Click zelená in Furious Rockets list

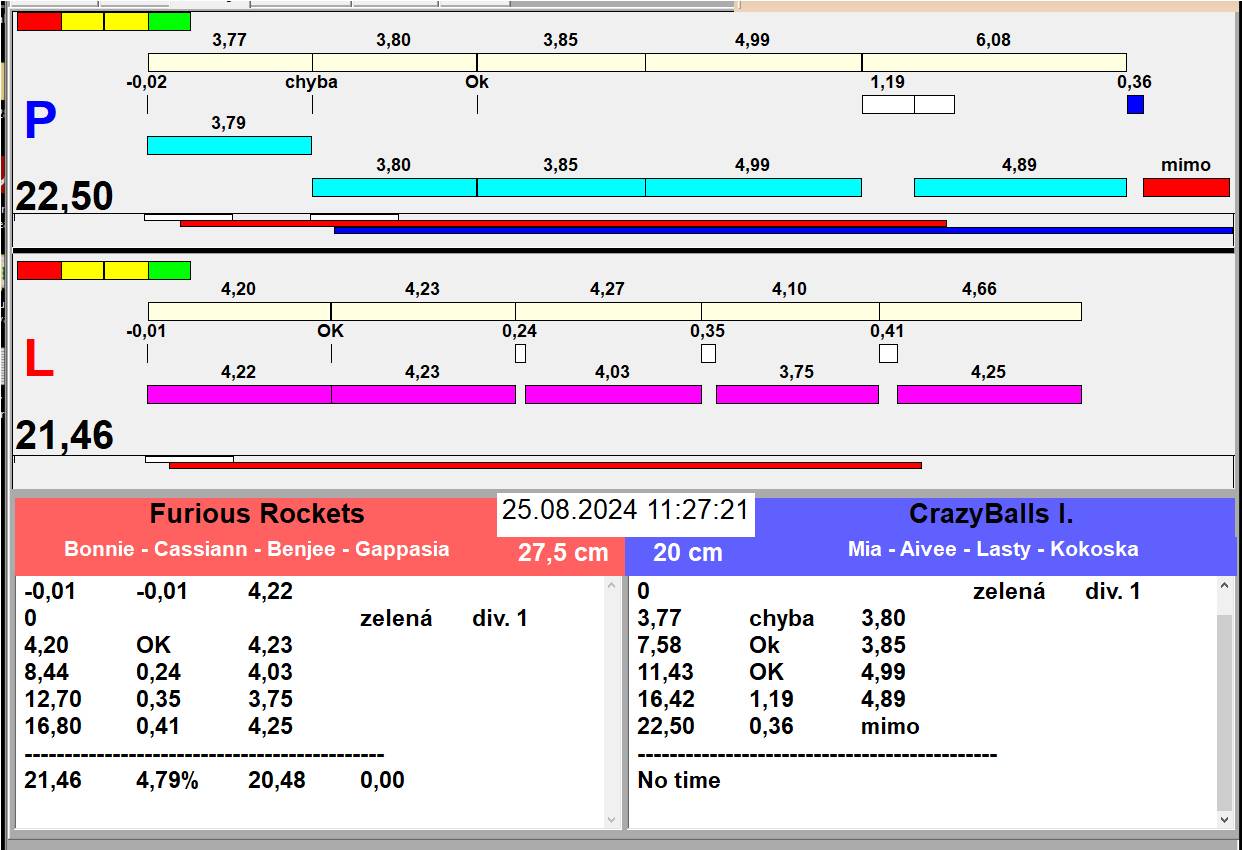[x=396, y=619]
